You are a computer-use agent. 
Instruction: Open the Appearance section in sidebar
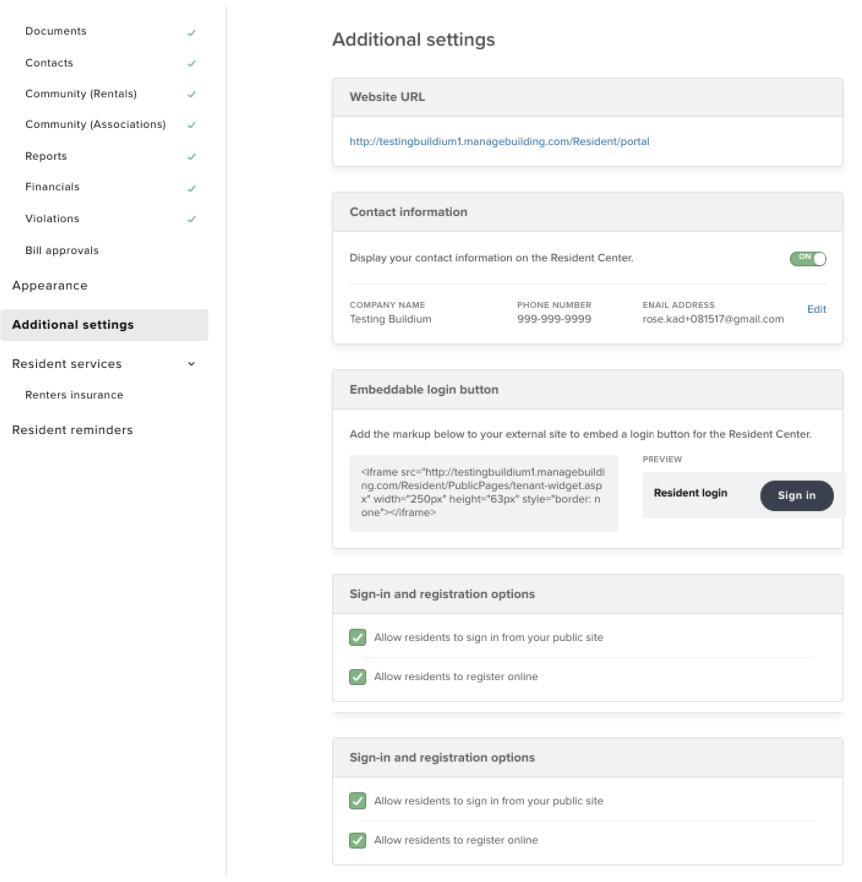pos(50,286)
